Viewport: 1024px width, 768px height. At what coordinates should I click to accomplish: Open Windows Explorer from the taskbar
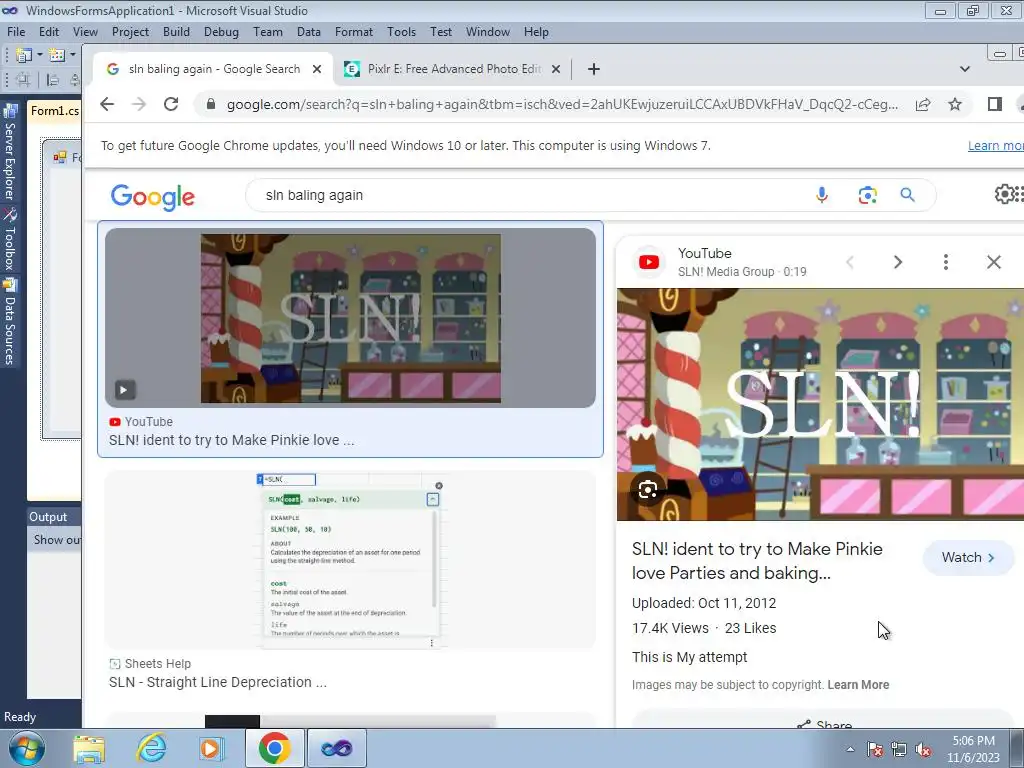(89, 748)
